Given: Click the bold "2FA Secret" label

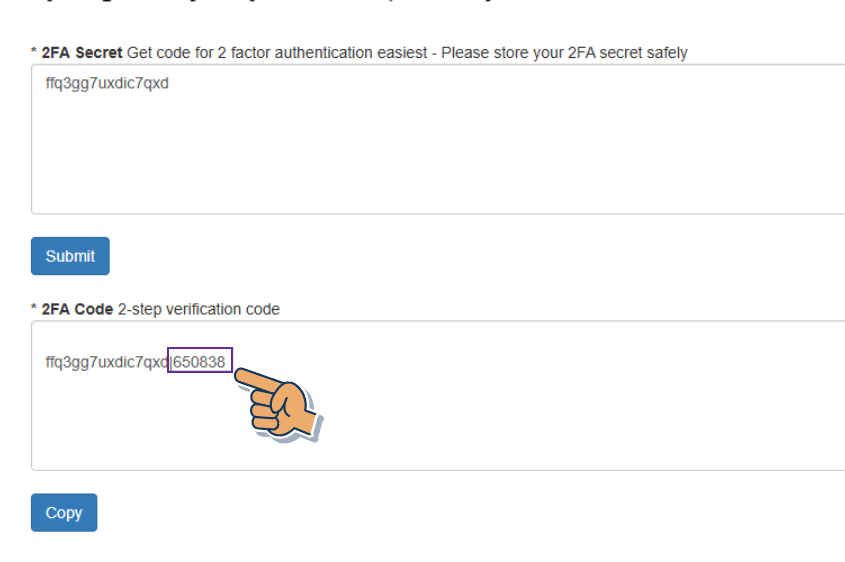Looking at the screenshot, I should point(82,53).
